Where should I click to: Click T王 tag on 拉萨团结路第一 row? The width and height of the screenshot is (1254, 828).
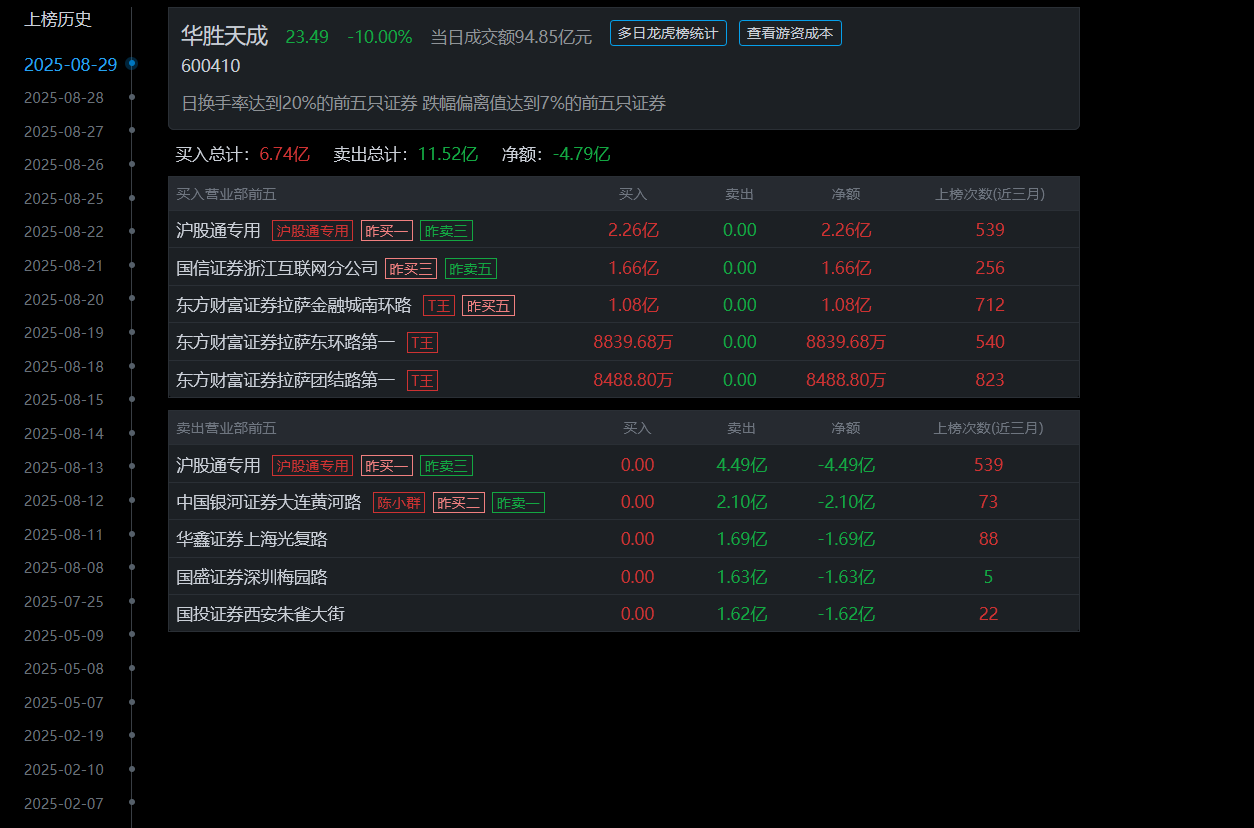click(x=422, y=381)
